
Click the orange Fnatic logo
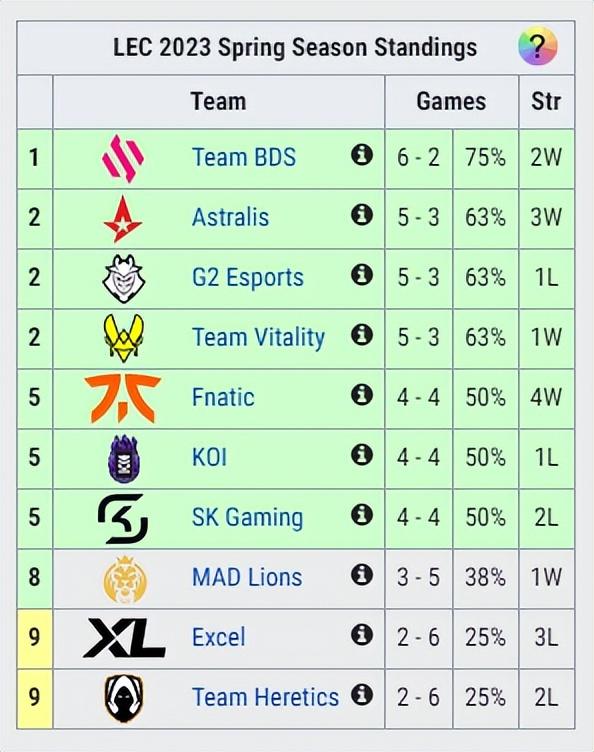[x=123, y=398]
